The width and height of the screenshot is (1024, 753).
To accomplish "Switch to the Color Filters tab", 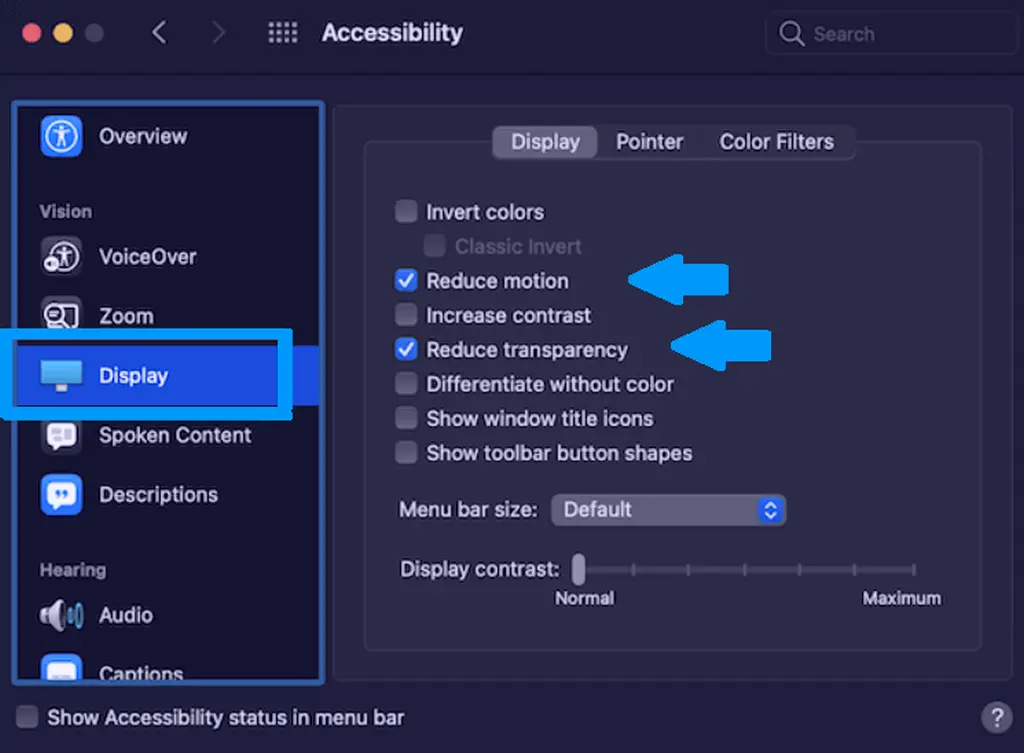I will coord(776,142).
